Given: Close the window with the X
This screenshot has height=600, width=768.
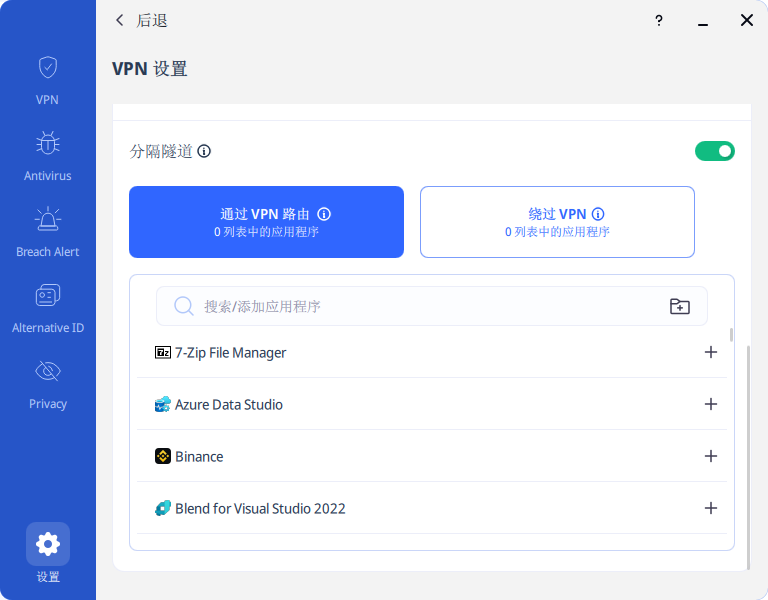Looking at the screenshot, I should click(746, 20).
